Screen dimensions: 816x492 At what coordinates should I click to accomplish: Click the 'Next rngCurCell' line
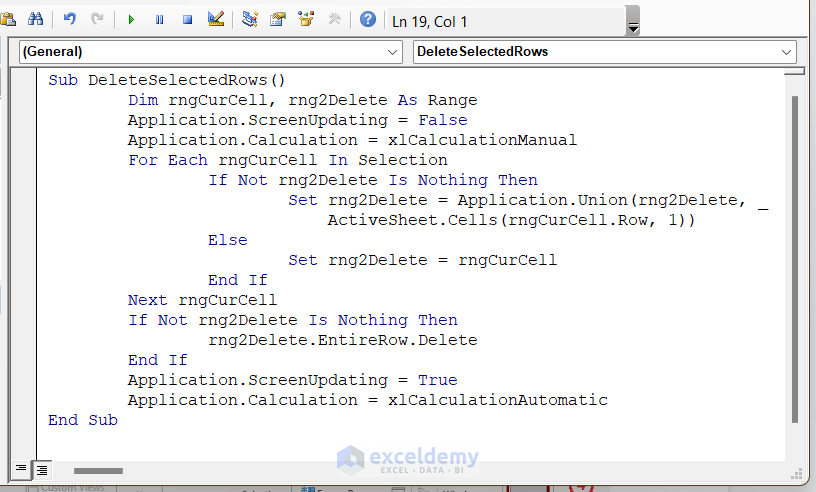(x=202, y=300)
